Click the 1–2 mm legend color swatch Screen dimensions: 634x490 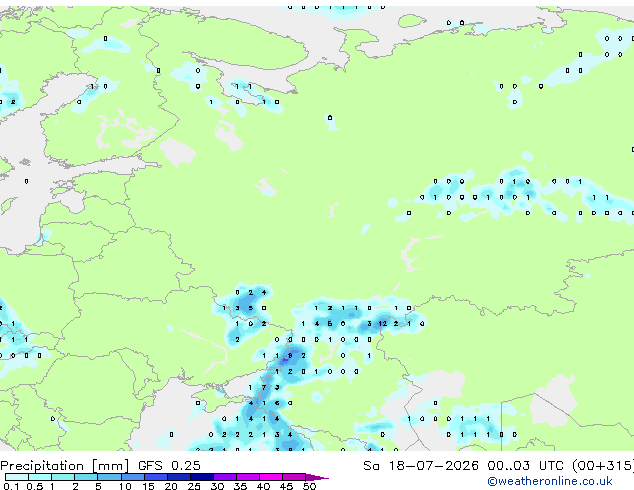(63, 477)
